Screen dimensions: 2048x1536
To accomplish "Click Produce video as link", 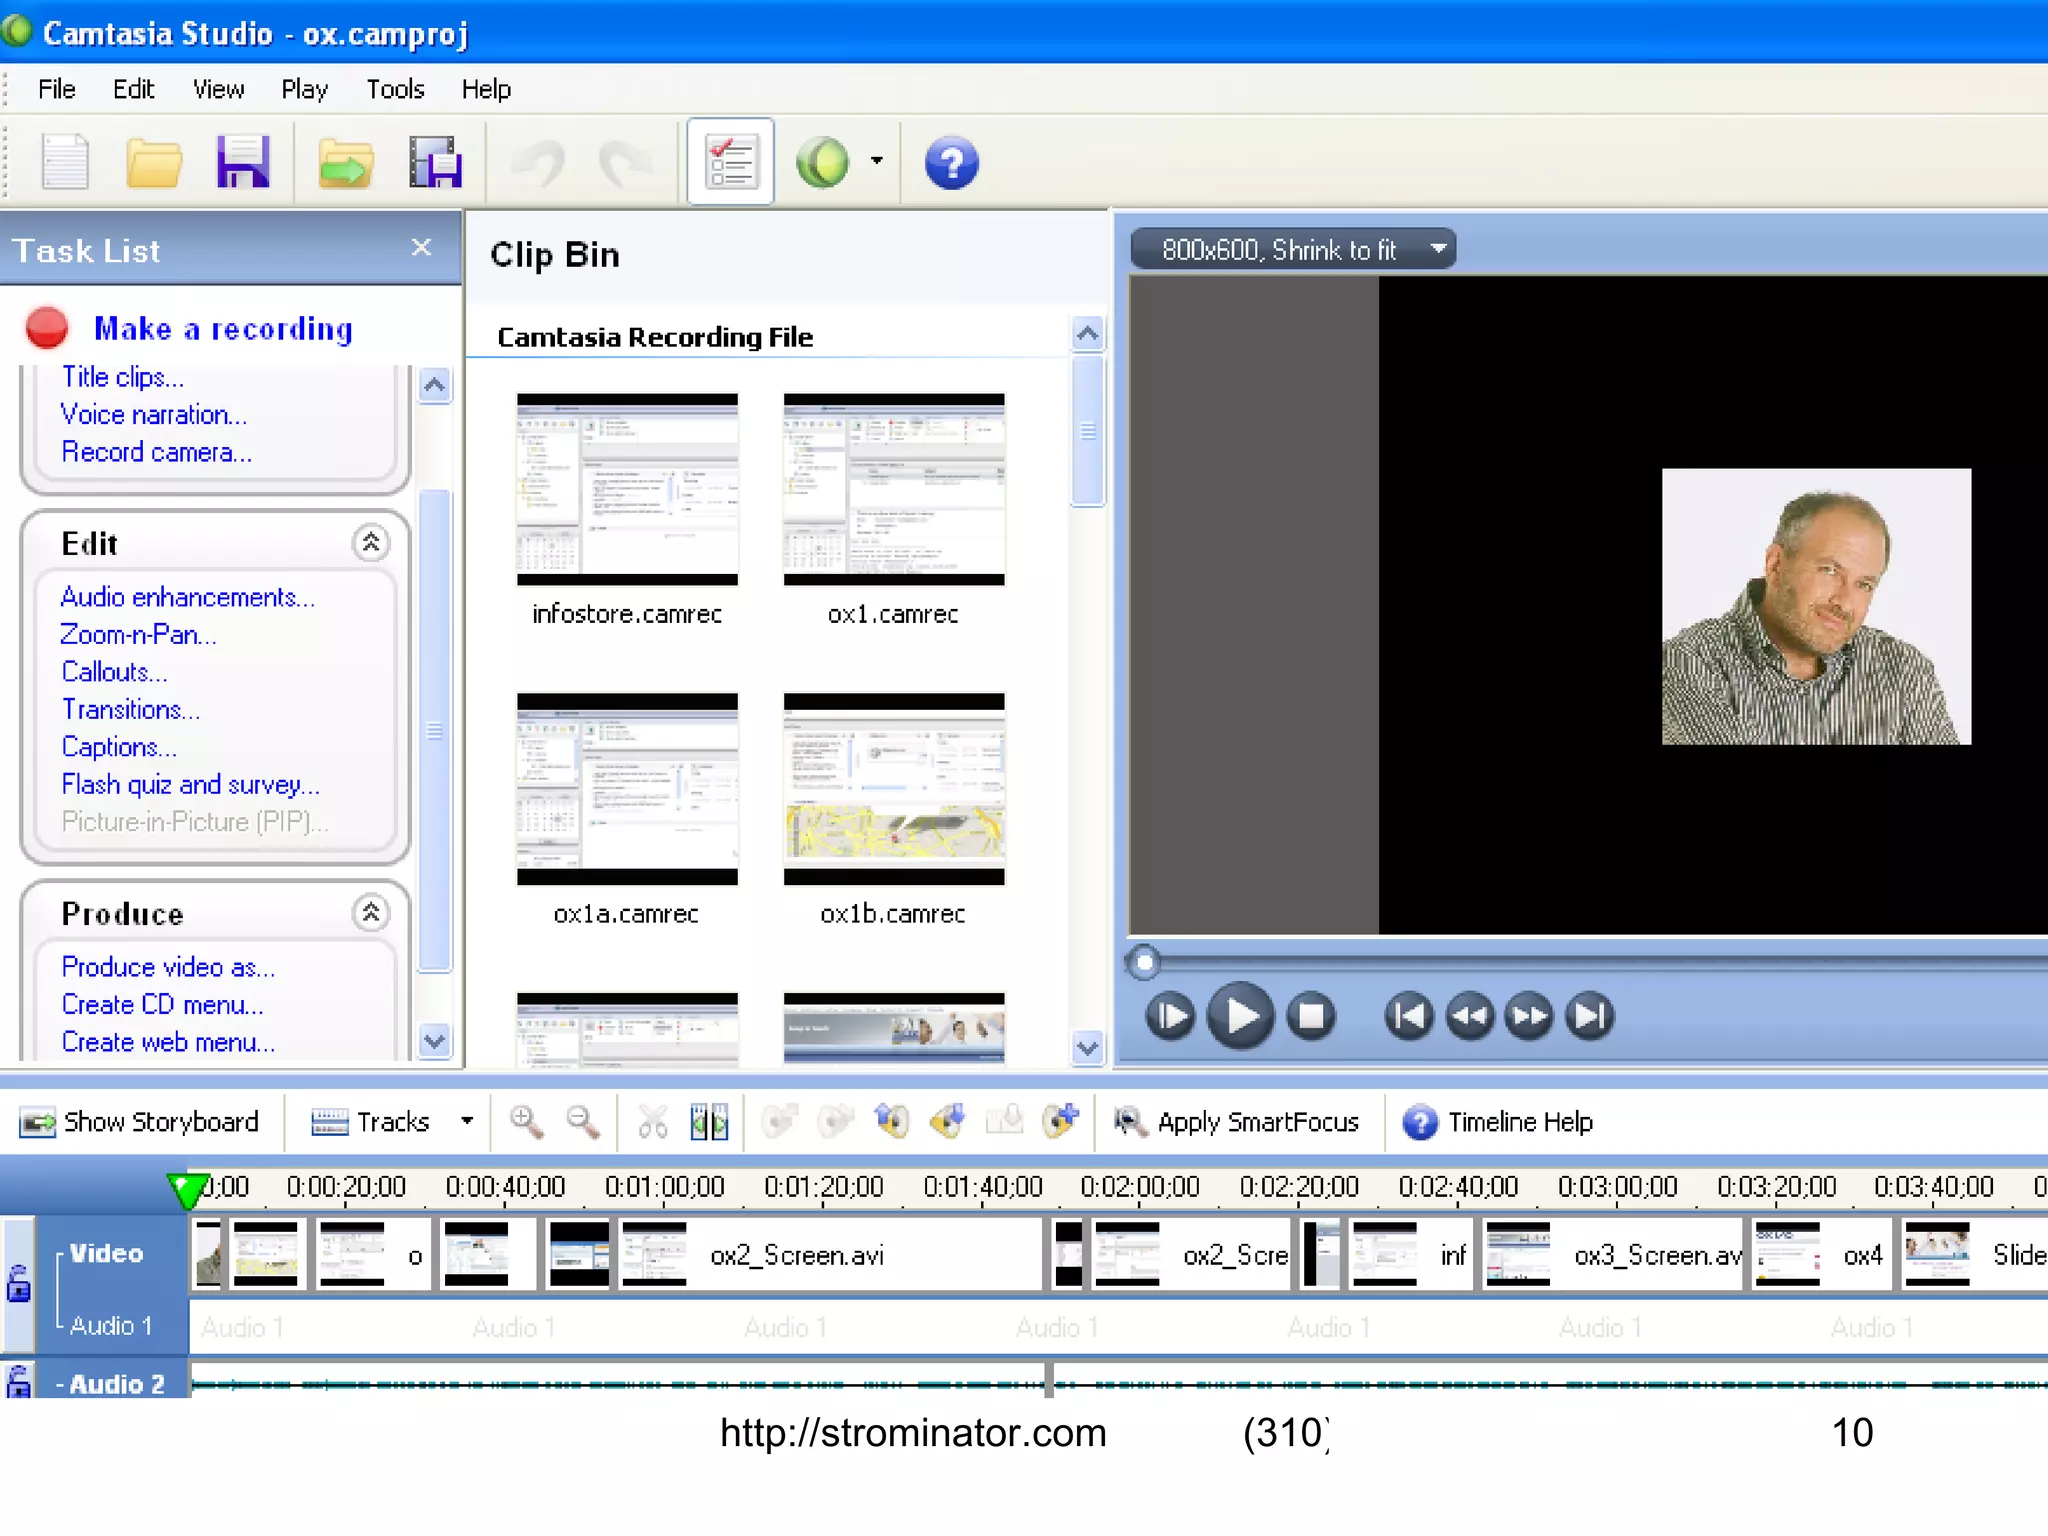I will (x=168, y=967).
